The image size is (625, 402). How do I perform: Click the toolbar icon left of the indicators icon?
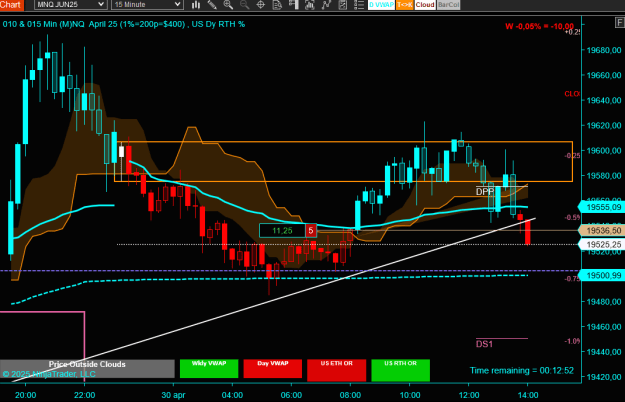click(x=309, y=4)
